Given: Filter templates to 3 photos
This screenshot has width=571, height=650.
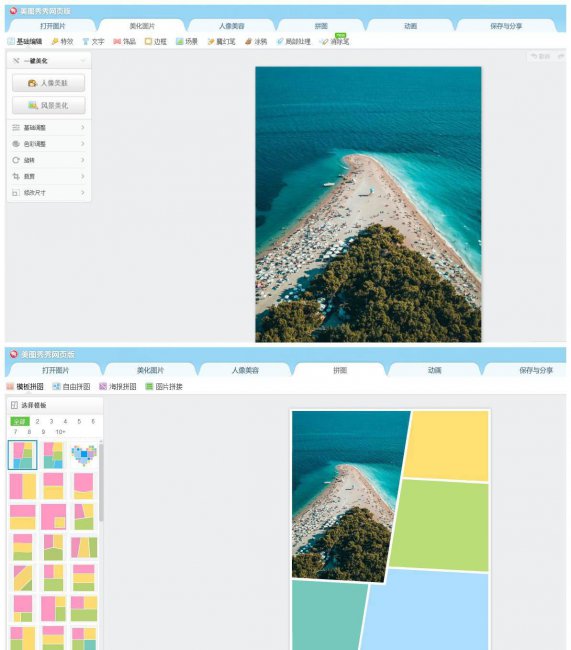Looking at the screenshot, I should coord(51,421).
